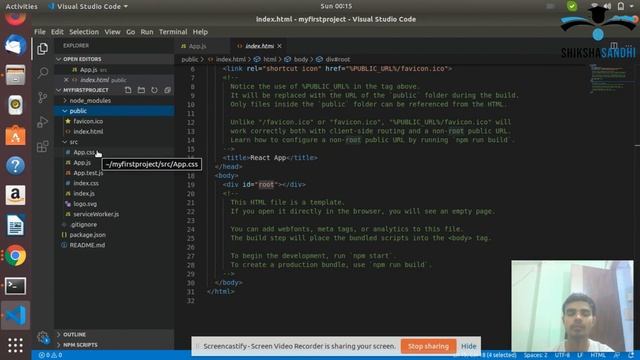
Task: Click the Split Editor icon
Action: 614,46
